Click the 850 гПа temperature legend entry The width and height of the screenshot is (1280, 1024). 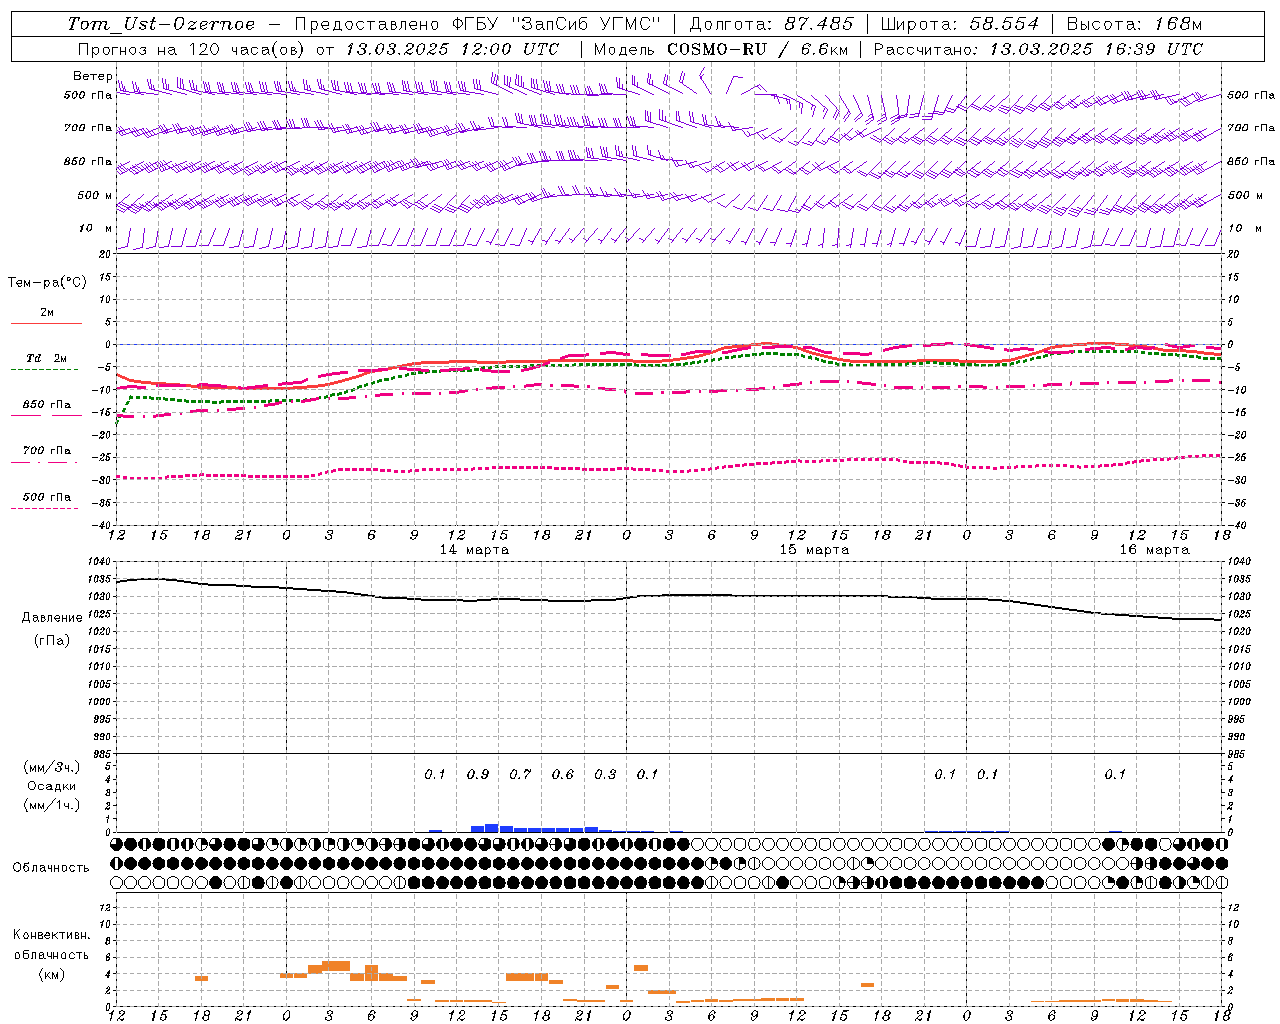(46, 404)
